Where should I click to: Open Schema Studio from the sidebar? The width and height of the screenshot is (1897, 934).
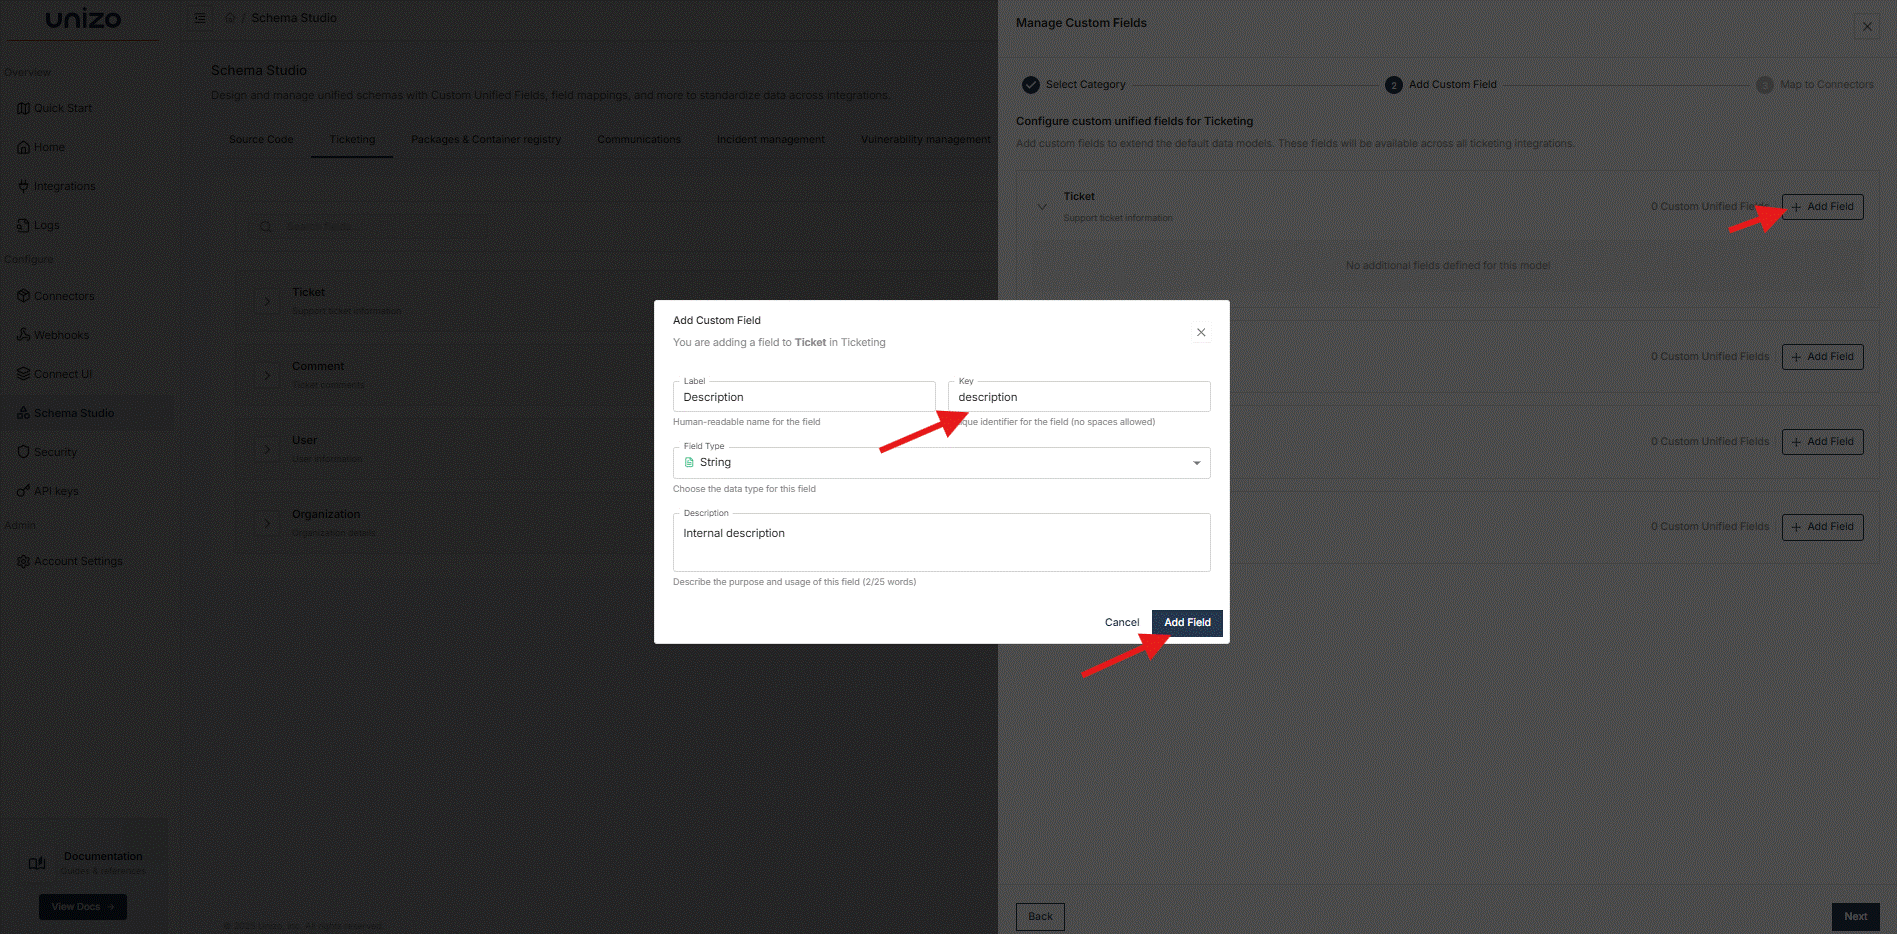74,412
